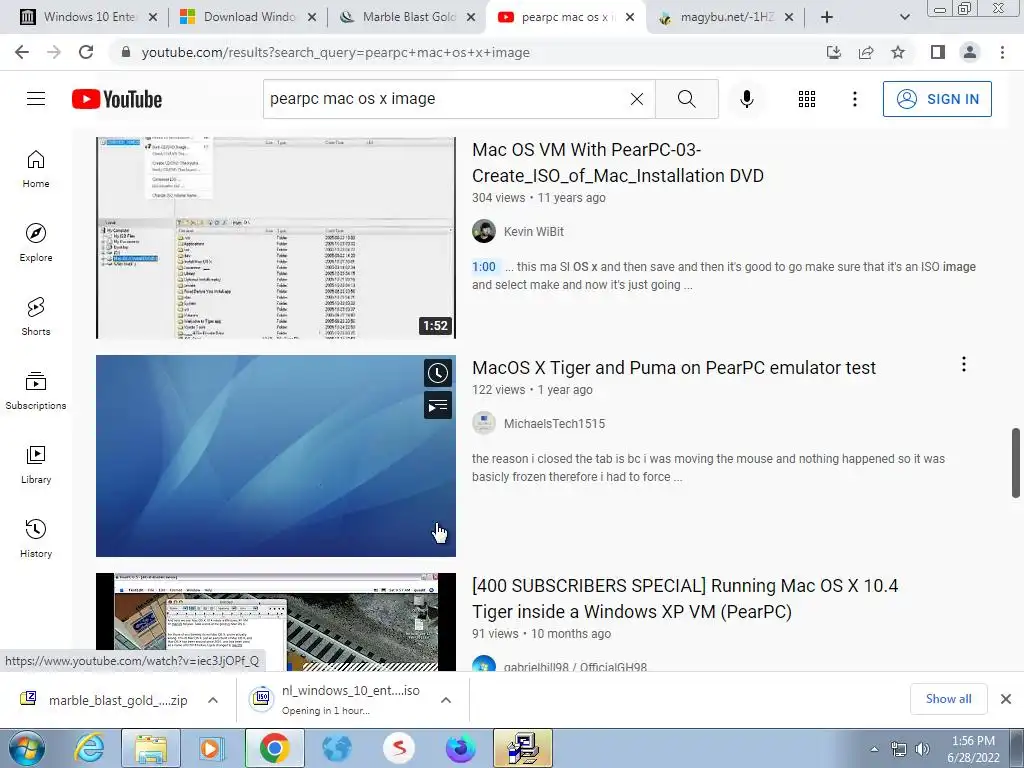Screen dimensions: 1024x768
Task: Open the blue Tiger desktop video thumbnail
Action: click(x=276, y=456)
